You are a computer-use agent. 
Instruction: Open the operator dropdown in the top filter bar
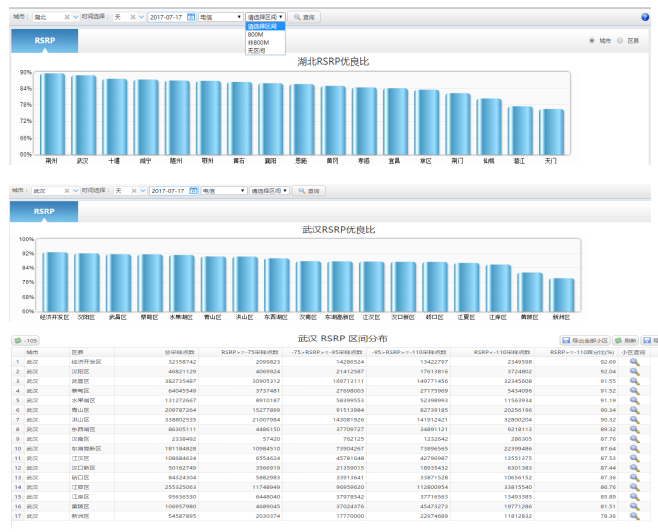[x=221, y=17]
